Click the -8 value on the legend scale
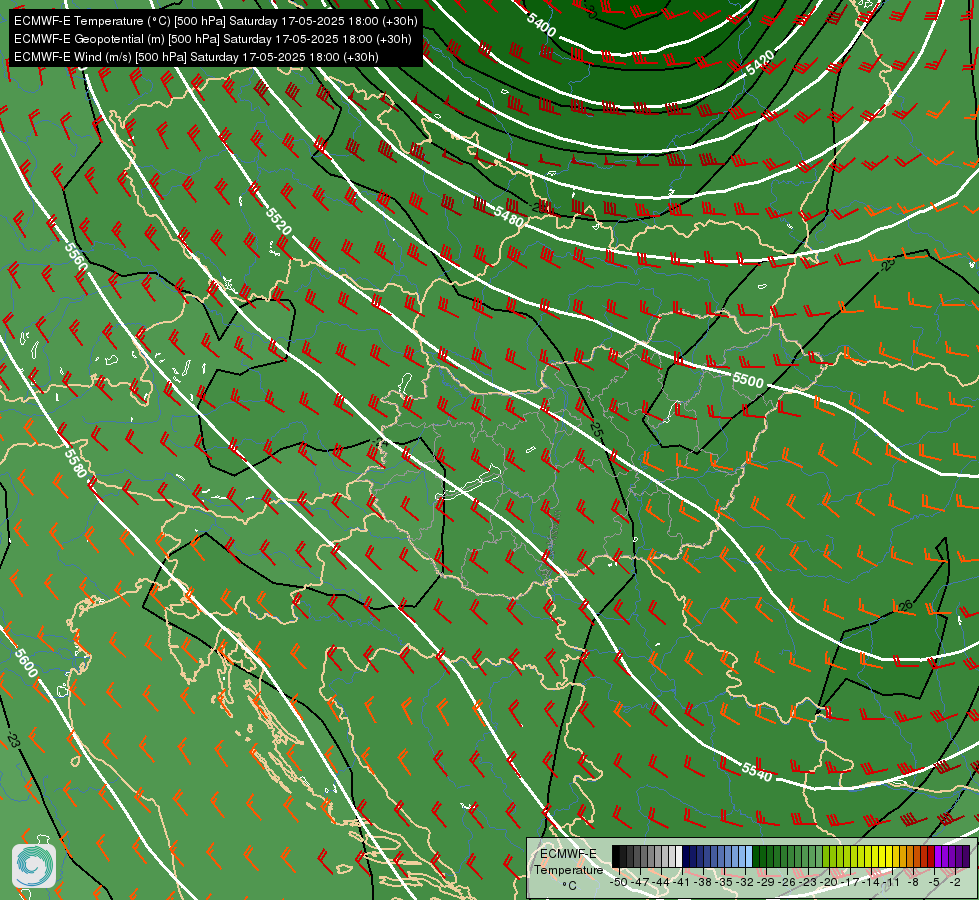 pyautogui.click(x=913, y=882)
